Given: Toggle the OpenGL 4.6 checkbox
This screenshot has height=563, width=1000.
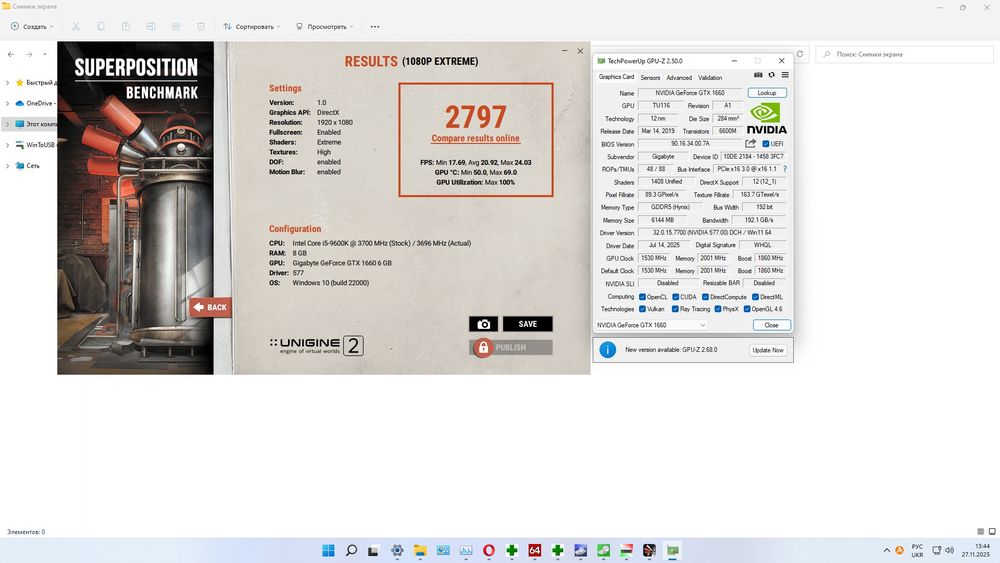Looking at the screenshot, I should pyautogui.click(x=747, y=309).
